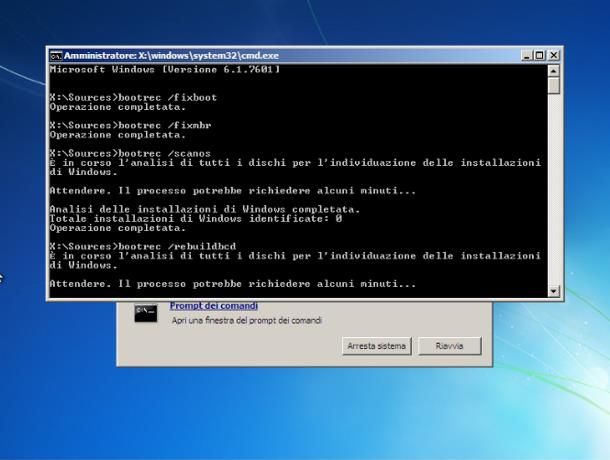This screenshot has width=610, height=460.
Task: Click the console scrollbar down arrow
Action: pos(555,291)
